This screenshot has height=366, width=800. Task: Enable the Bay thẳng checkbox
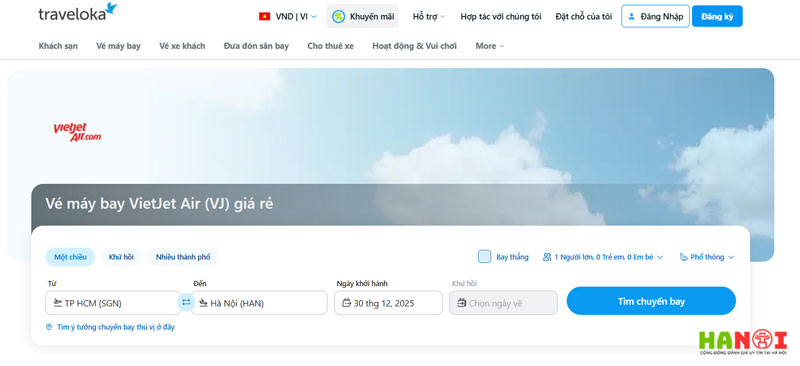pos(484,257)
